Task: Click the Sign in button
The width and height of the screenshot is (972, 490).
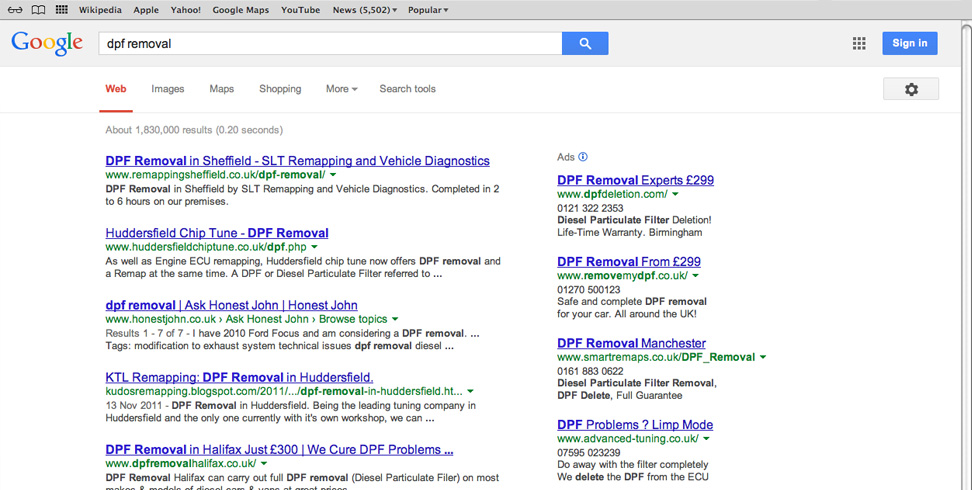Action: (909, 43)
